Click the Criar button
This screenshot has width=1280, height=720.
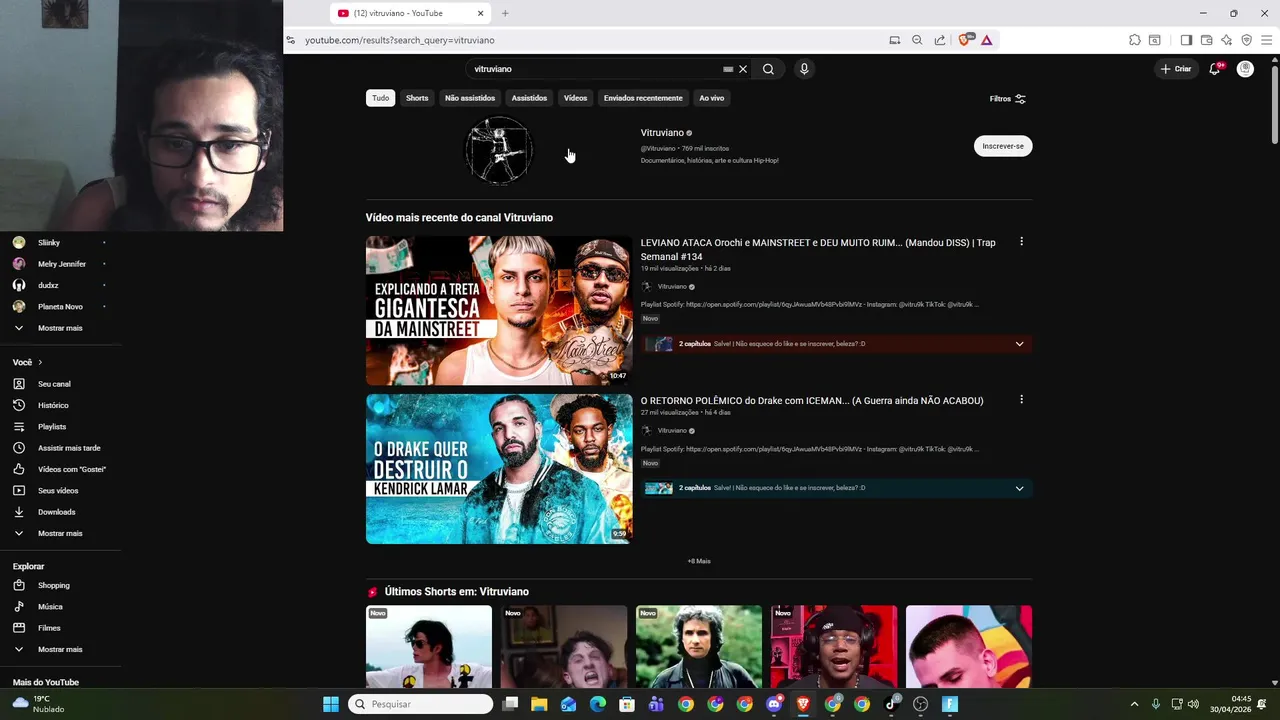(1176, 69)
